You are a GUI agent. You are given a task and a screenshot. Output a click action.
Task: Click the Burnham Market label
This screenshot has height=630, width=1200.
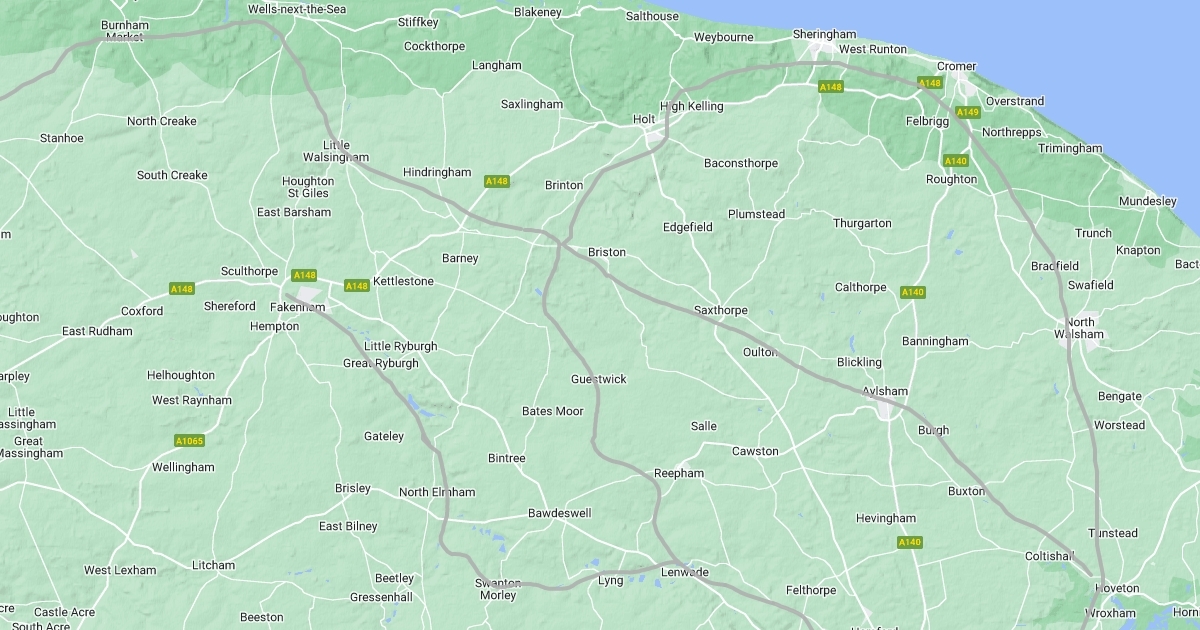click(x=125, y=31)
